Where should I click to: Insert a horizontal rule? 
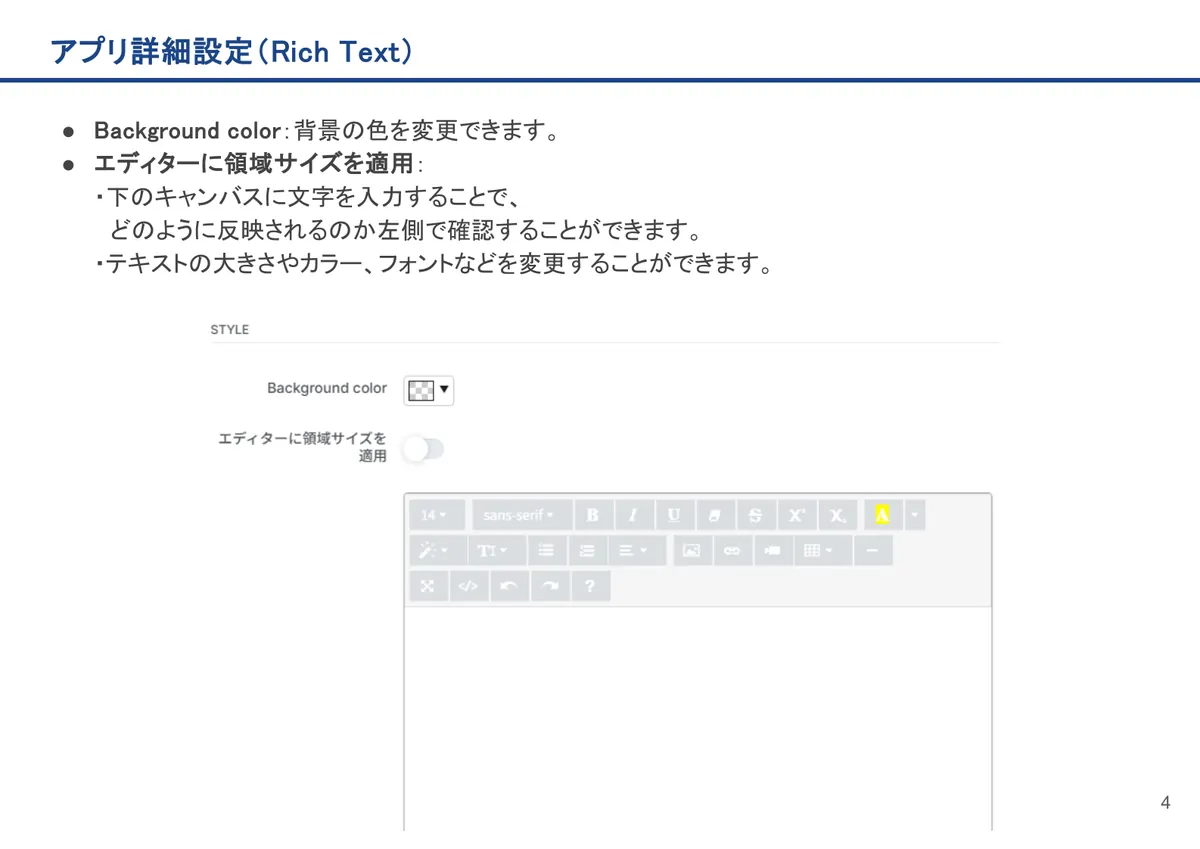(873, 550)
